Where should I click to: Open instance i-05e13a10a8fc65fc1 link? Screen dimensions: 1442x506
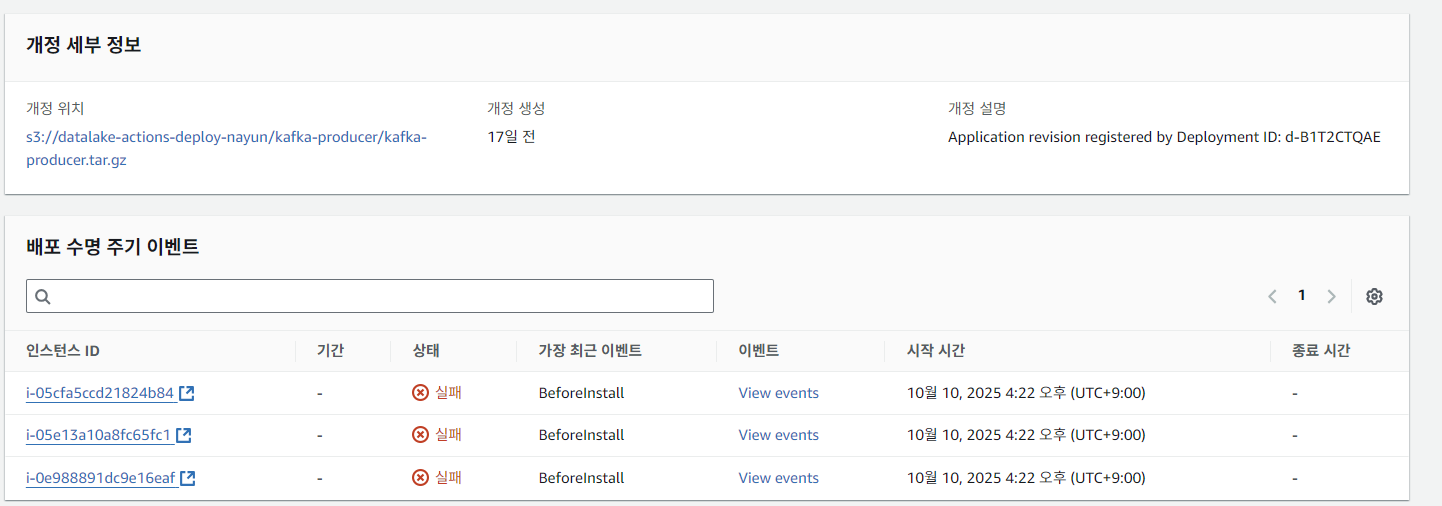coord(98,435)
